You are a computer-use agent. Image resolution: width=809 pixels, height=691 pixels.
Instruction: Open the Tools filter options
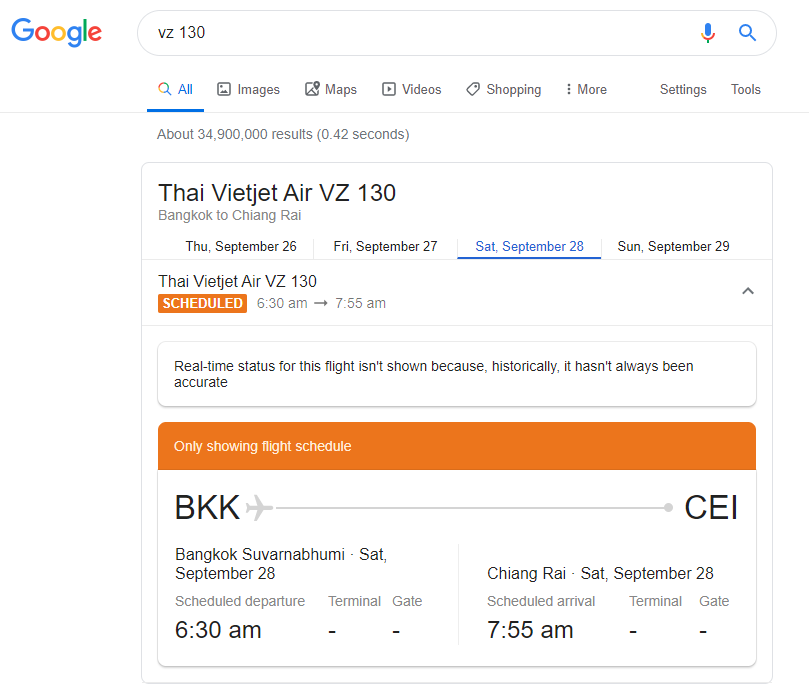coord(745,89)
